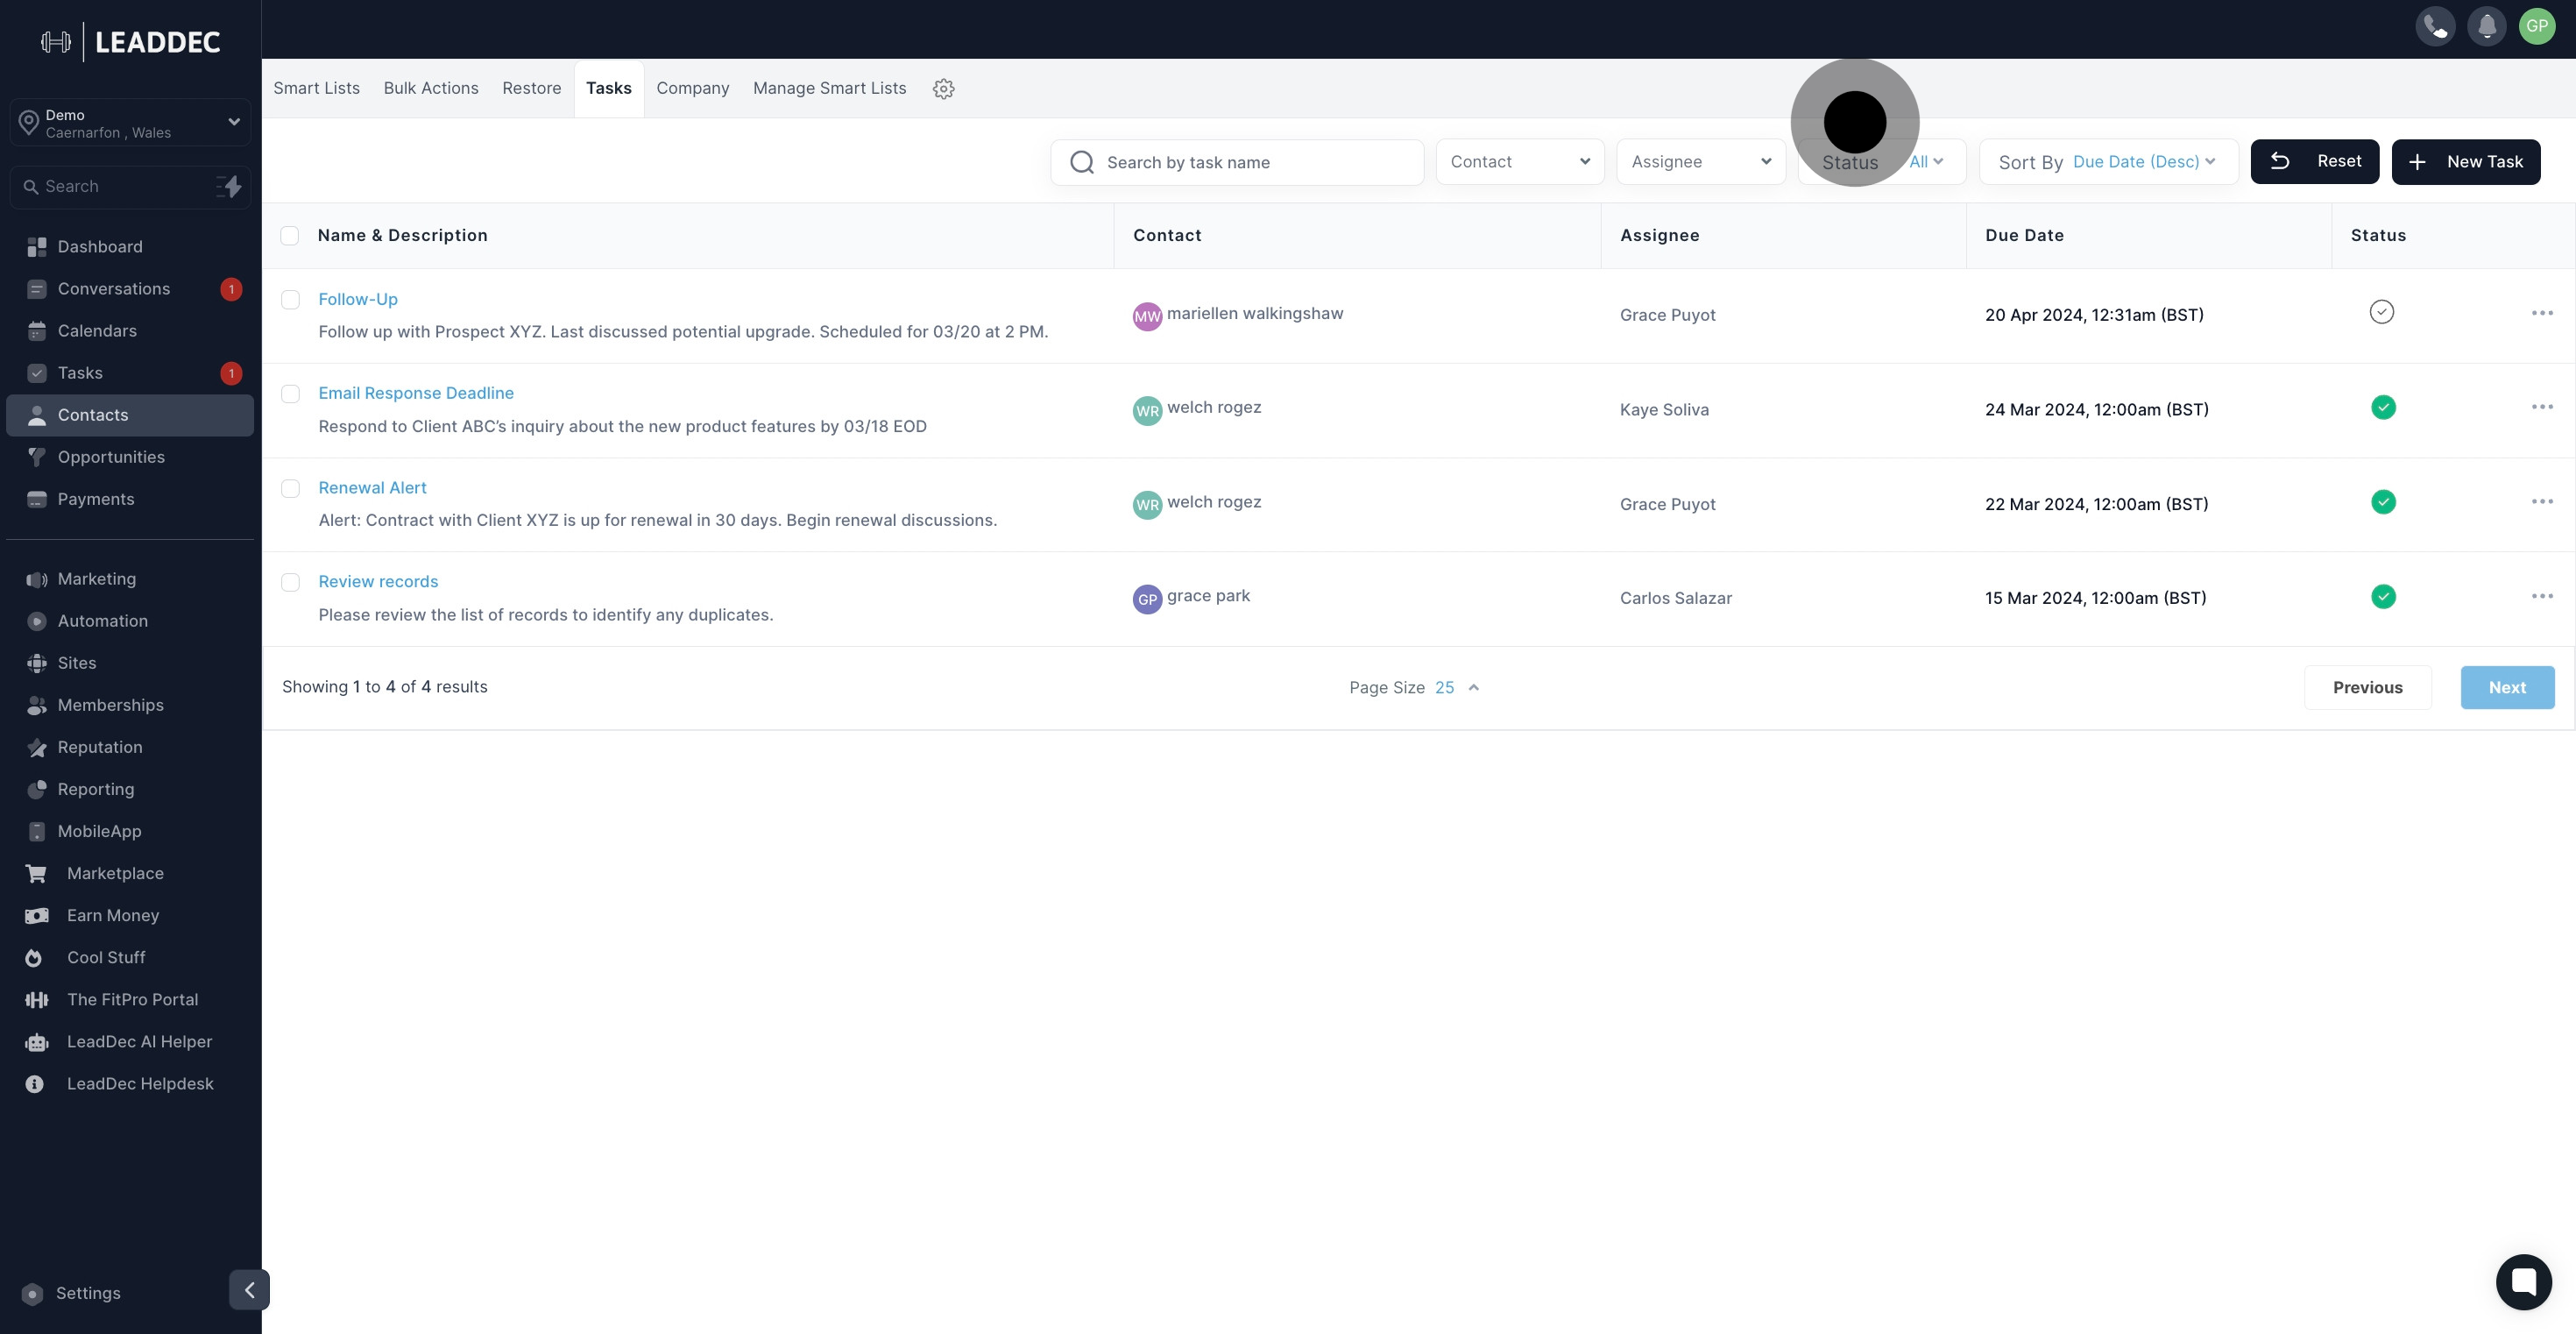Screen dimensions: 2576x1334
Task: Focus the Search by task name field
Action: [1237, 162]
